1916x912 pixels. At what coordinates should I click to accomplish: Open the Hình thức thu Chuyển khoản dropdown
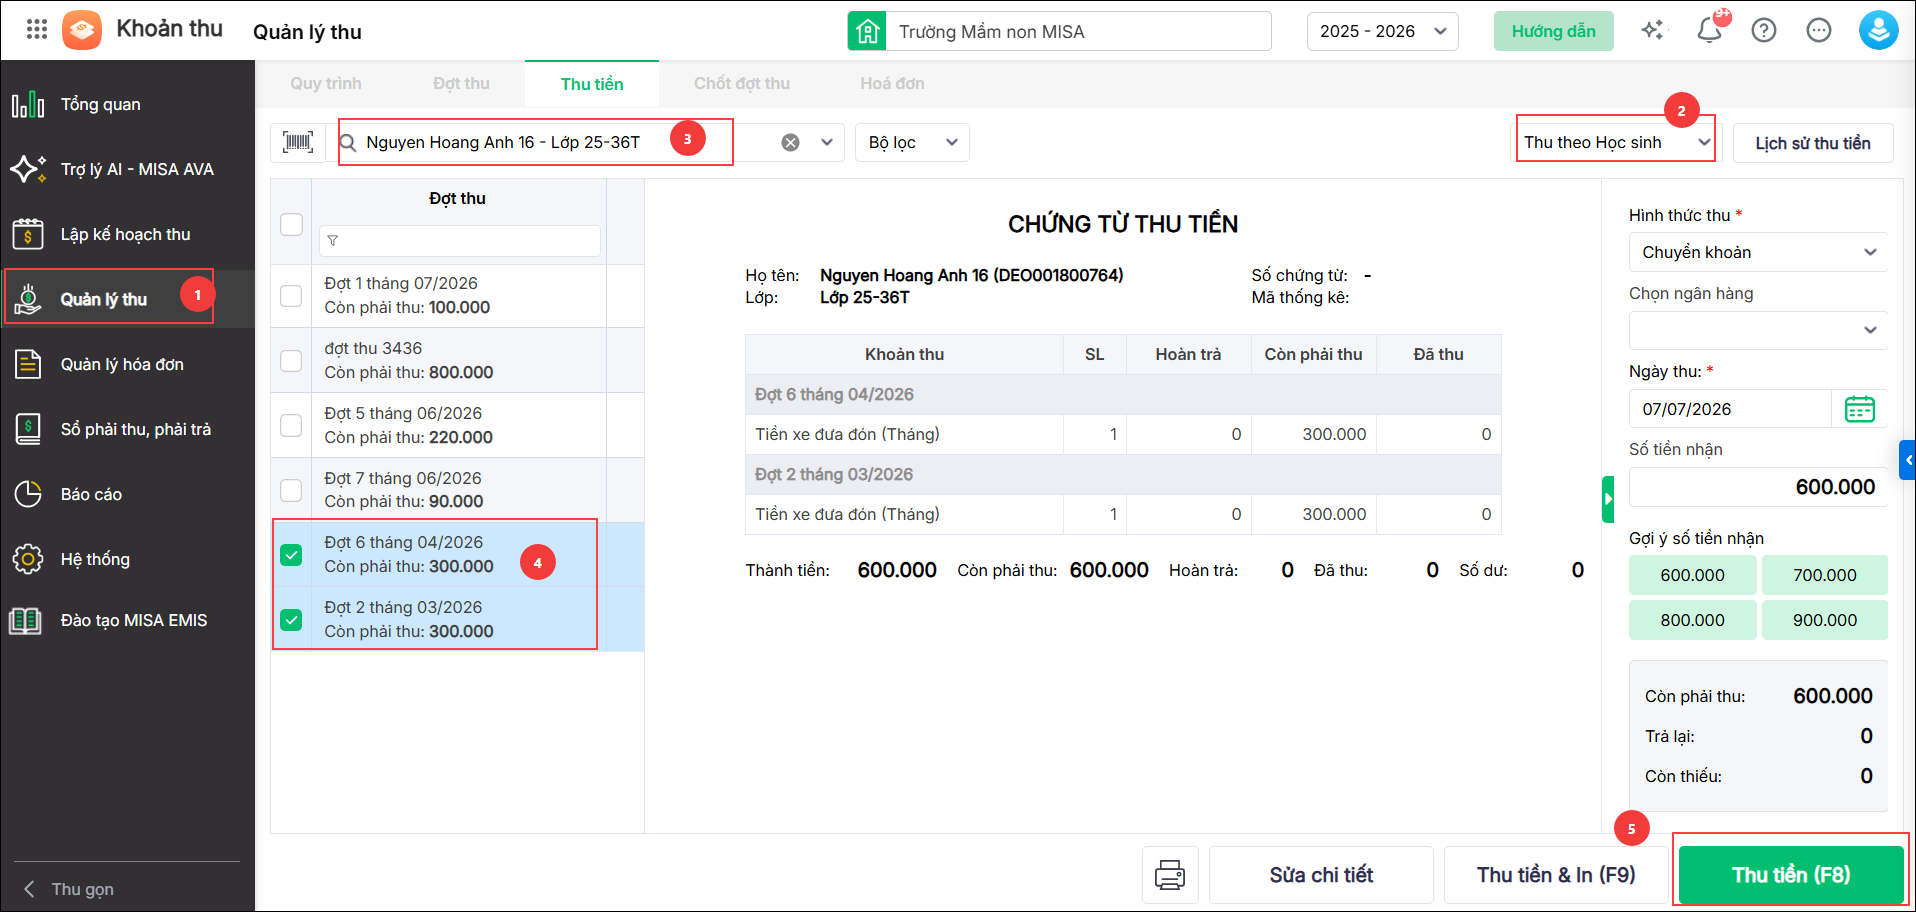click(1758, 252)
